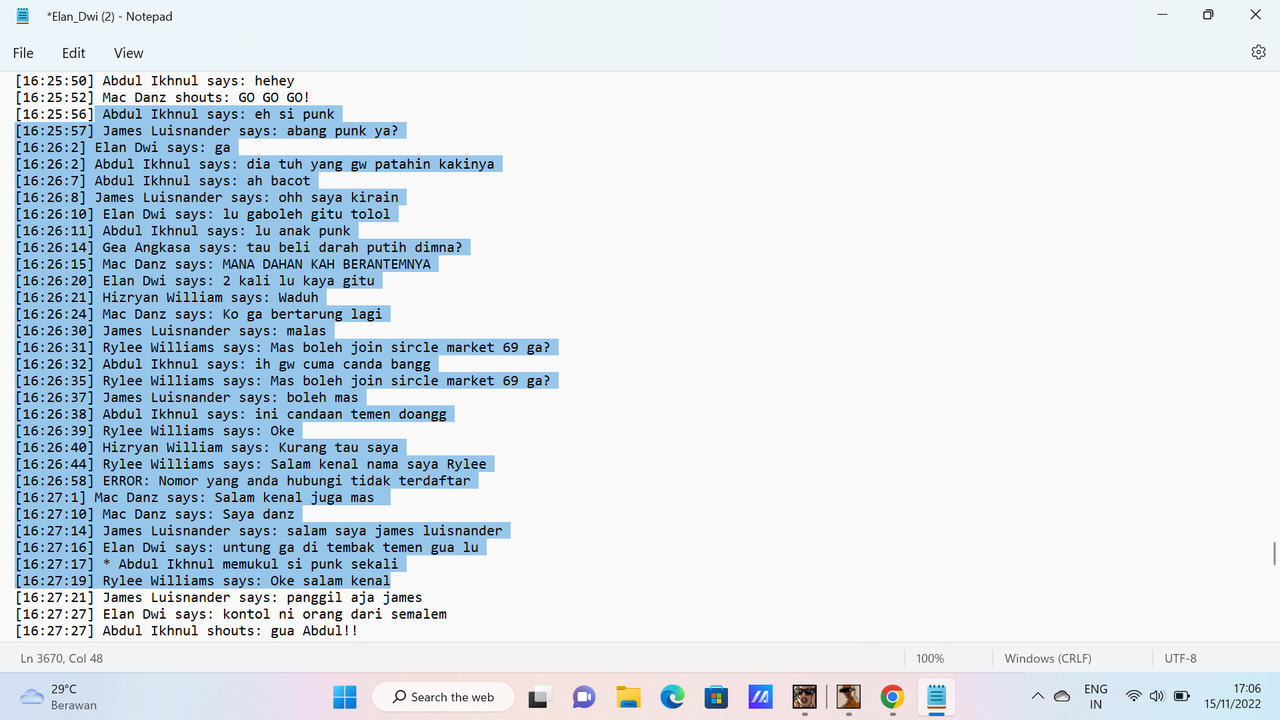Click the line 'James Luisnander says: boleh mas'
1280x720 pixels.
coord(187,398)
